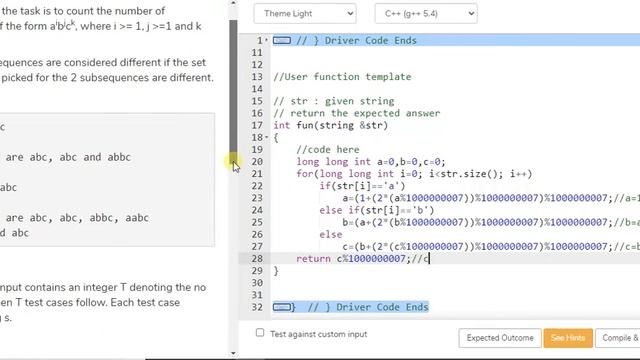Click '// } Driver Code Ends' on line 32
Viewport: 640px width, 360px height.
coord(368,307)
